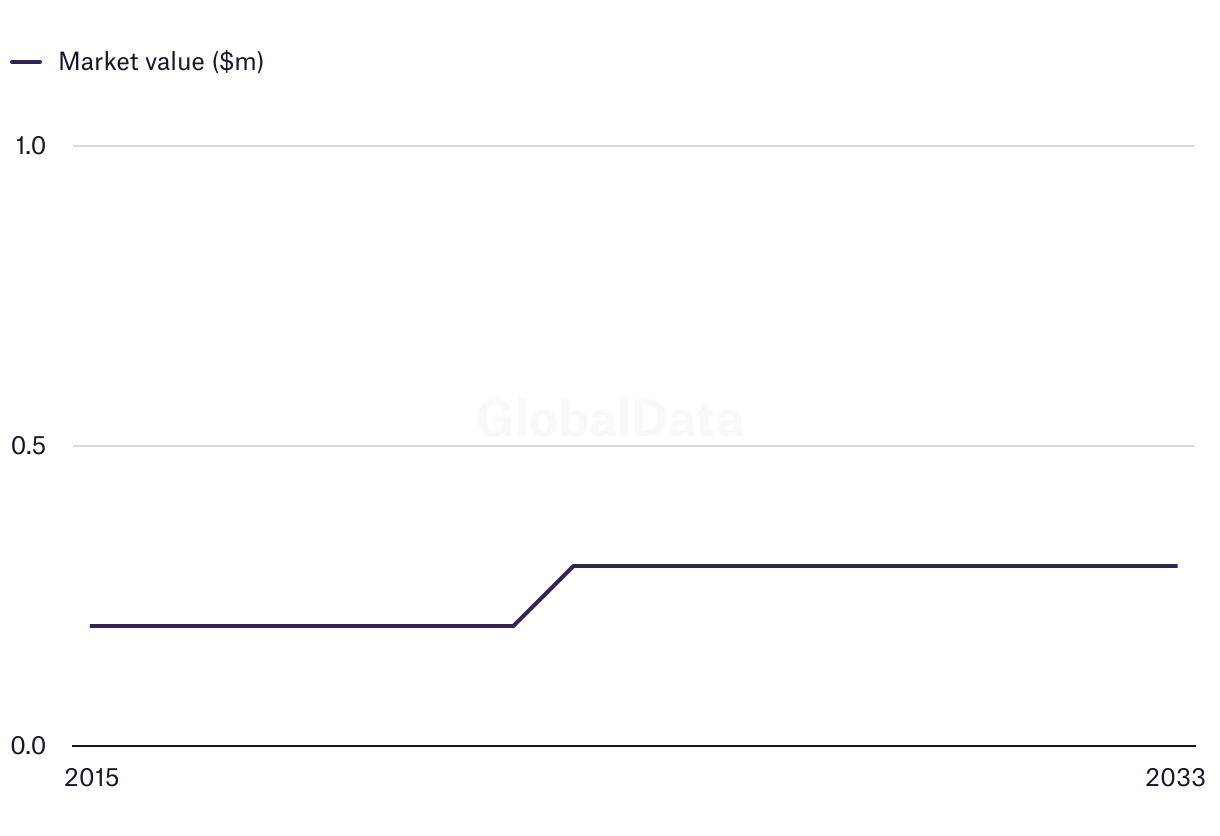Click the rising diagonal segment of the line
The height and width of the screenshot is (836, 1220).
[543, 596]
